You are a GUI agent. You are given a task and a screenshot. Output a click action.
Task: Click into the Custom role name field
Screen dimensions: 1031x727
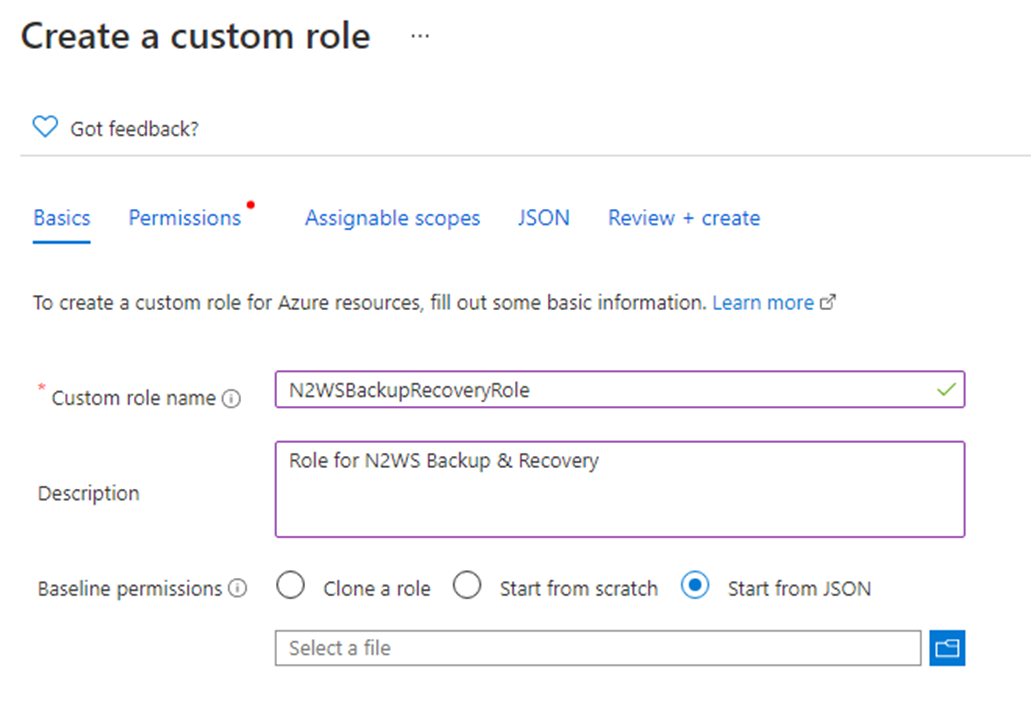(600, 390)
